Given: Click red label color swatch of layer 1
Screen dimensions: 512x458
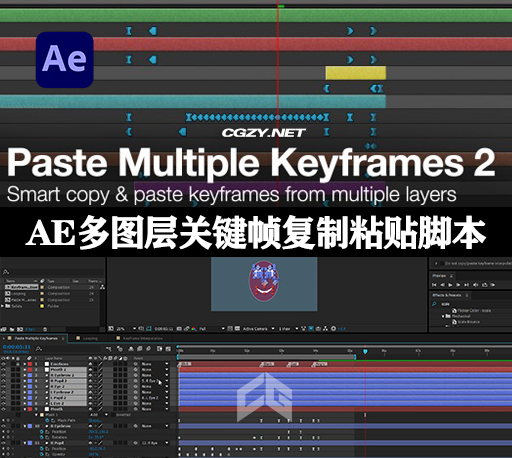Looking at the screenshot, I should tap(30, 364).
